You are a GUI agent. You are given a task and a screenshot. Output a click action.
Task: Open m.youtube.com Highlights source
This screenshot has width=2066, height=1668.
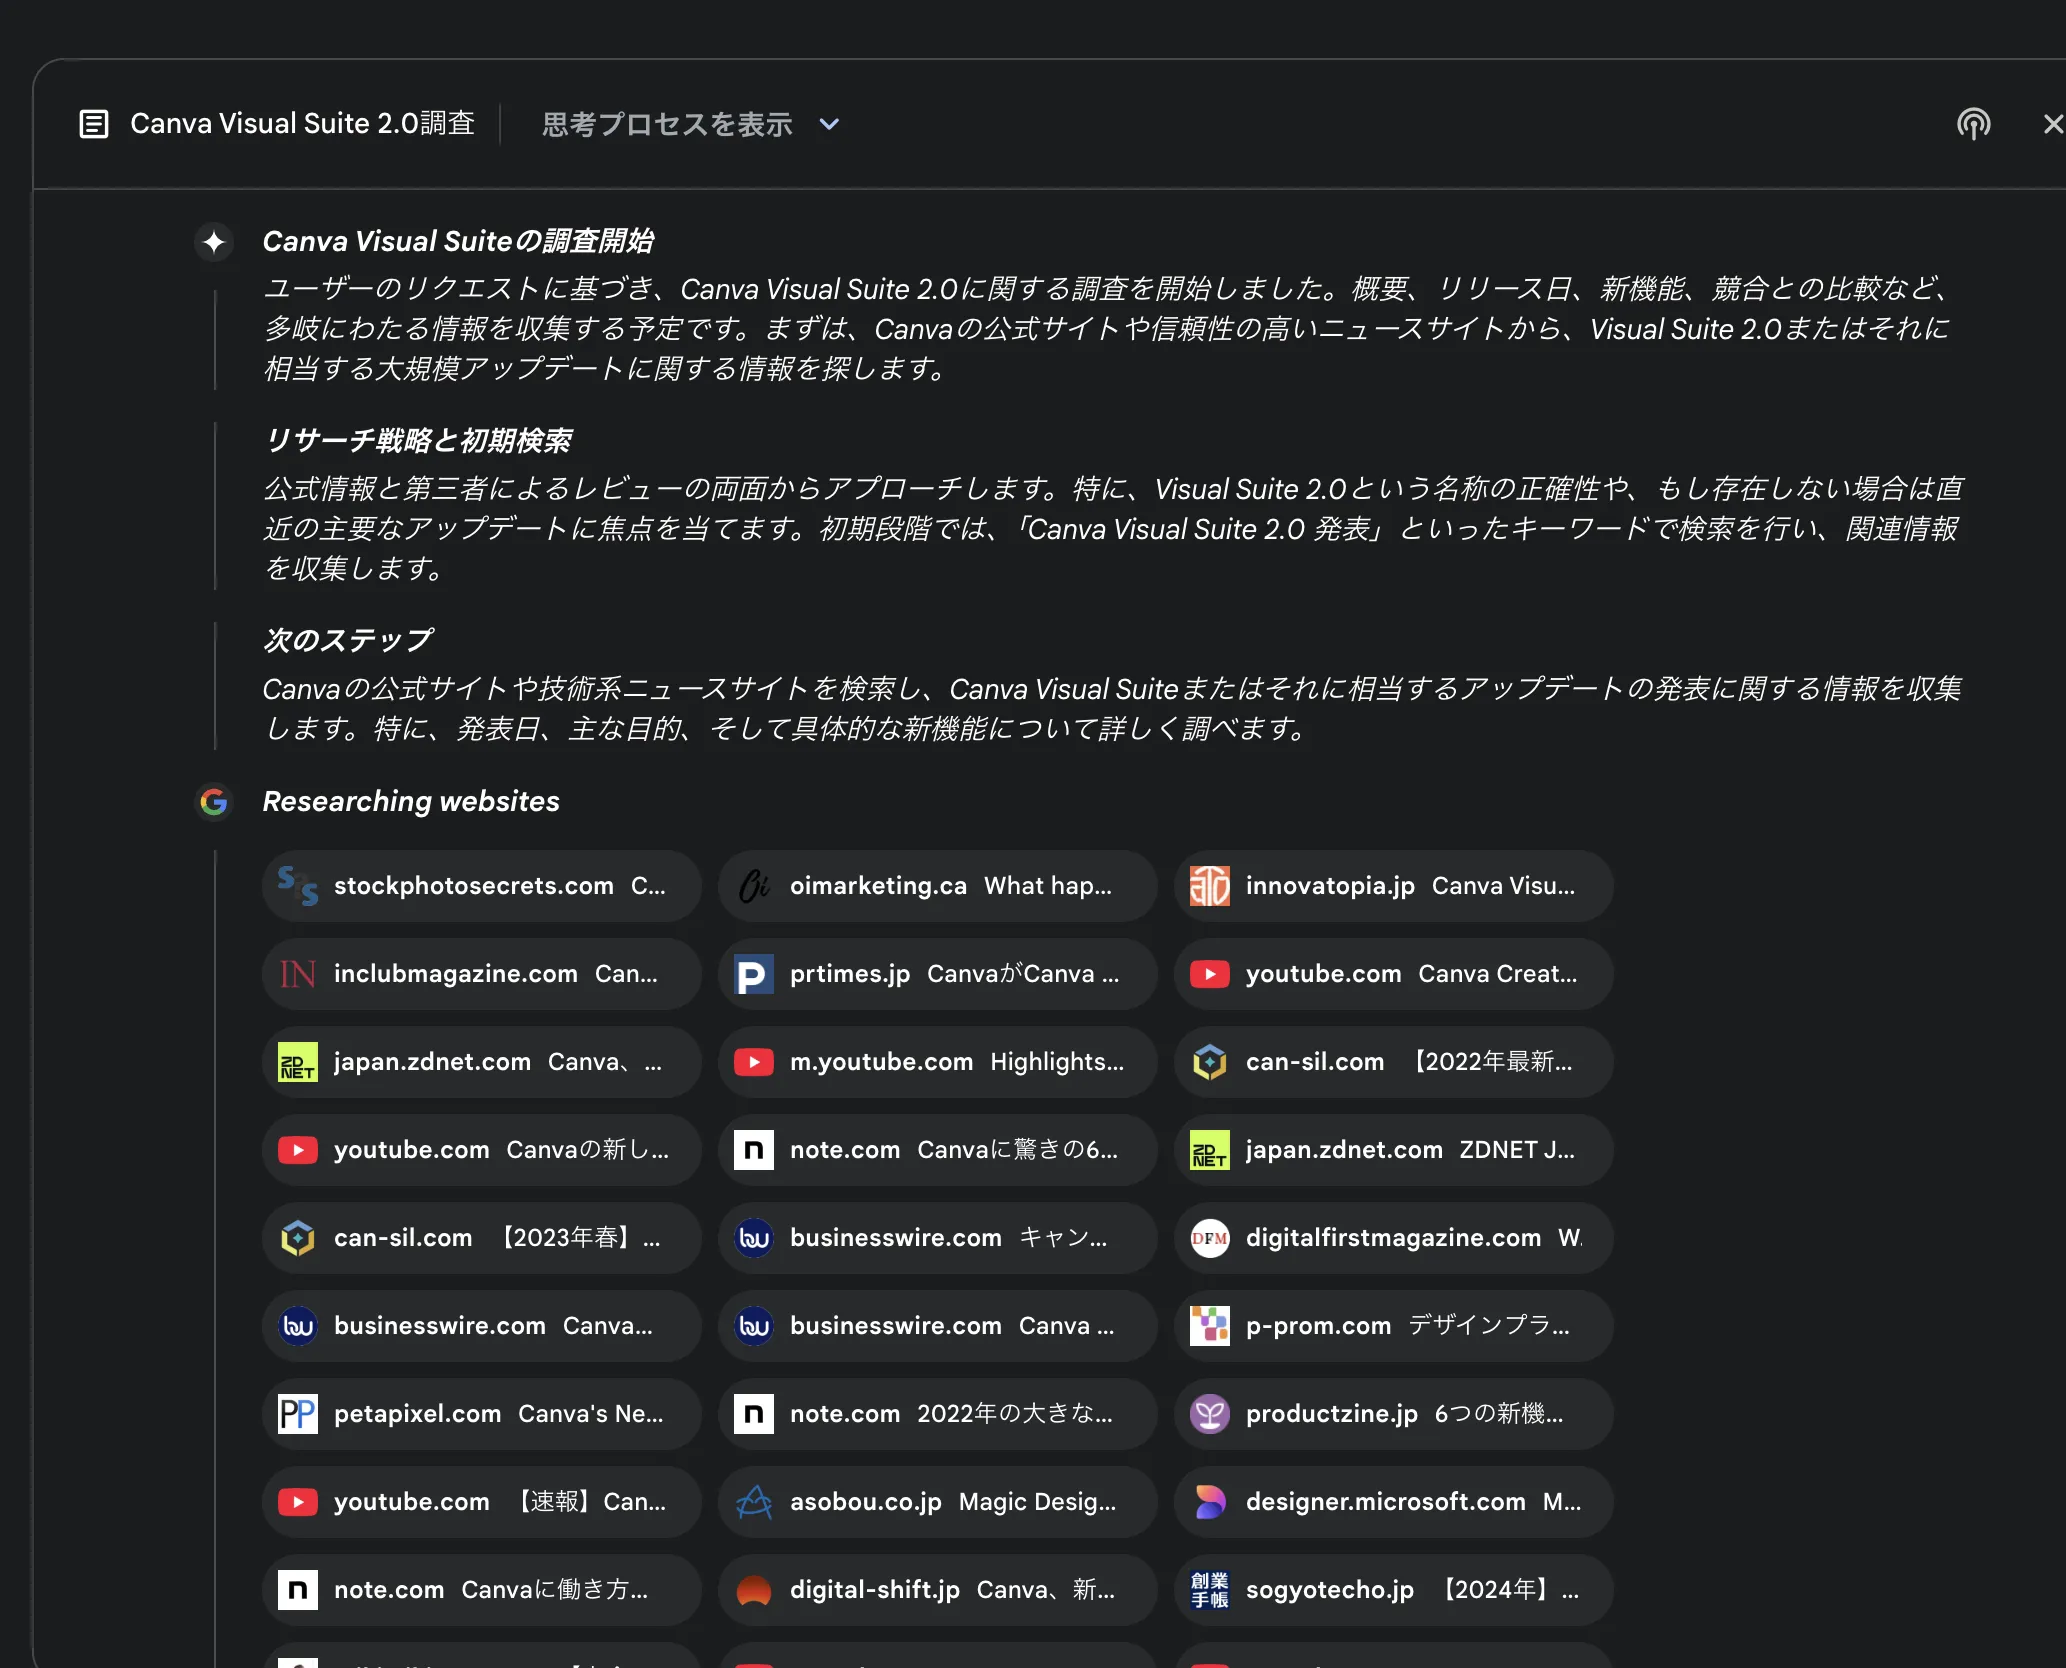click(x=938, y=1062)
